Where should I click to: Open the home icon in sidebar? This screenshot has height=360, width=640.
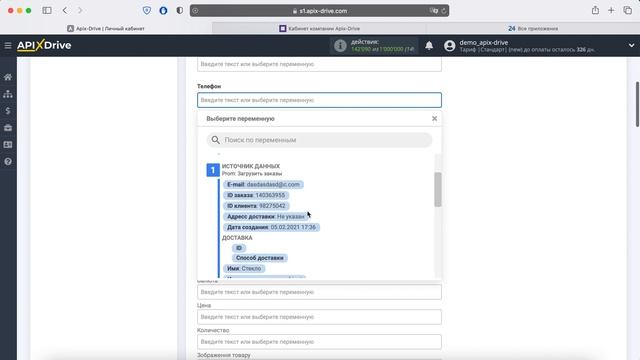(x=8, y=77)
